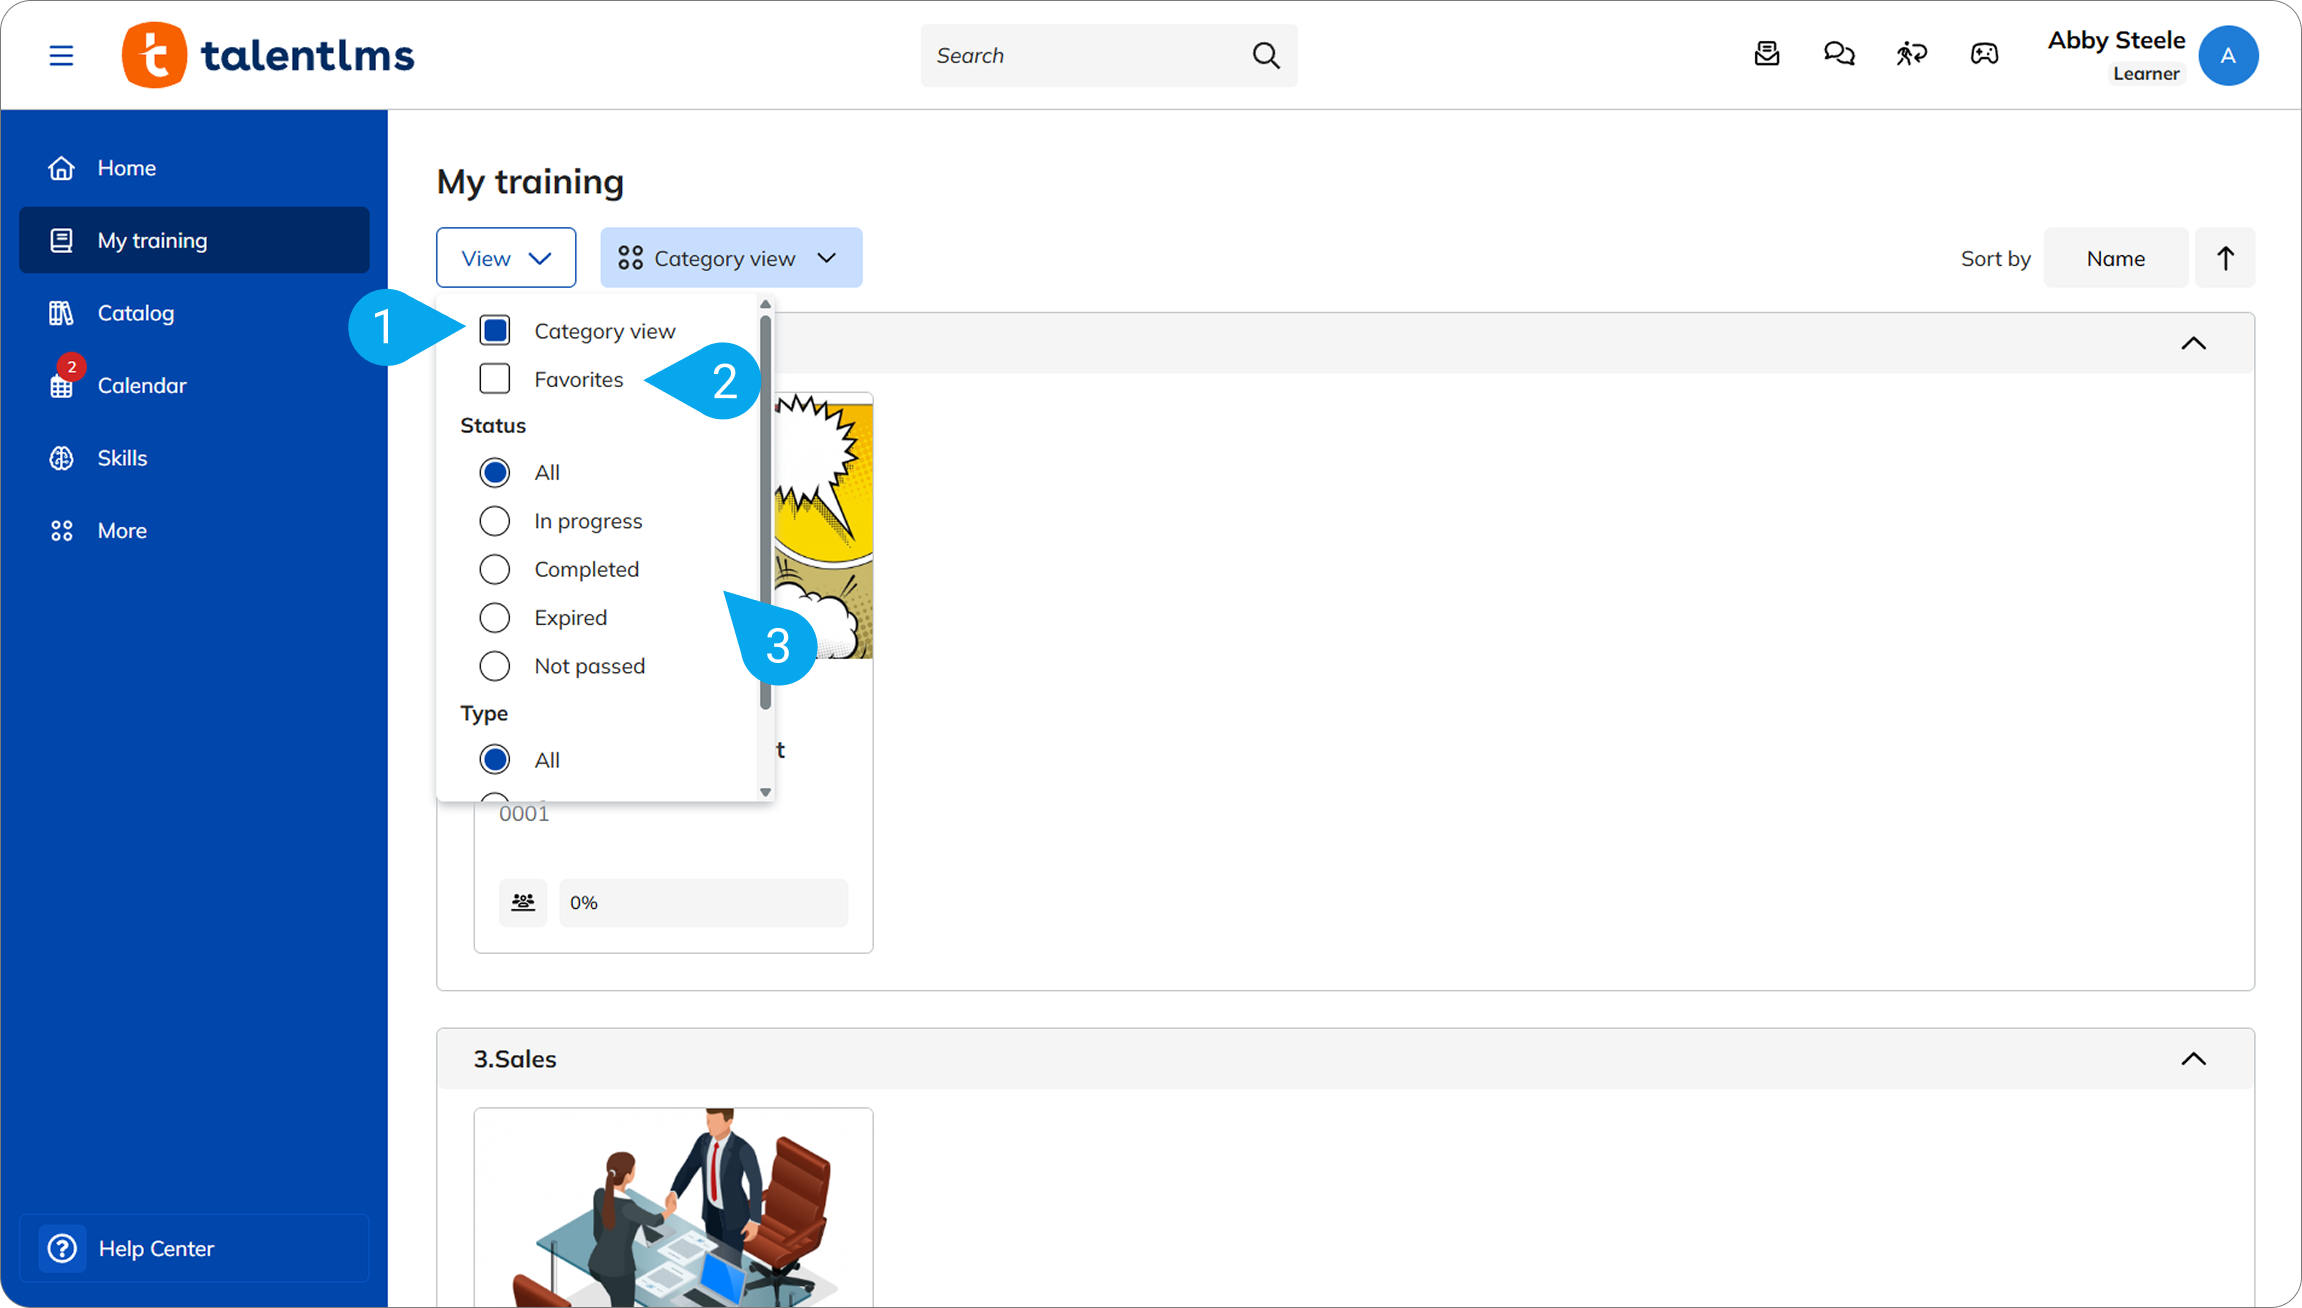
Task: Open Calendar from the sidebar
Action: [142, 385]
